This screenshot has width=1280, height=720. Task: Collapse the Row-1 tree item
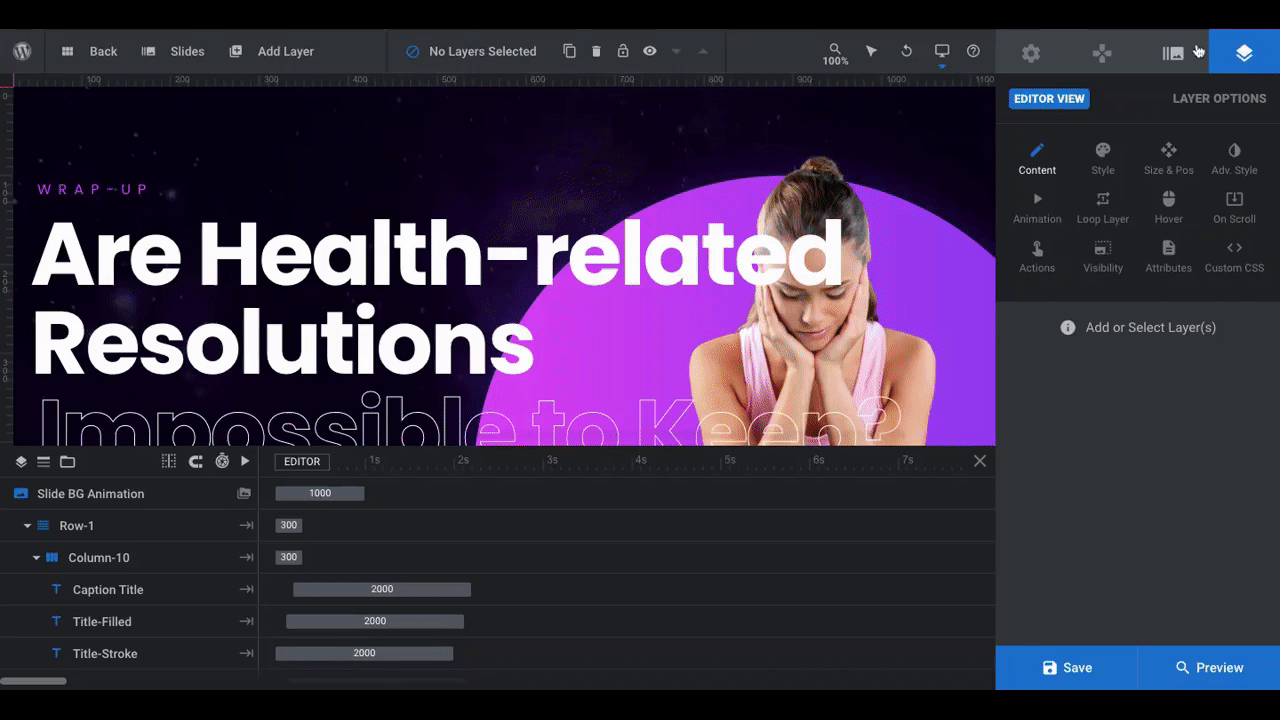click(27, 526)
